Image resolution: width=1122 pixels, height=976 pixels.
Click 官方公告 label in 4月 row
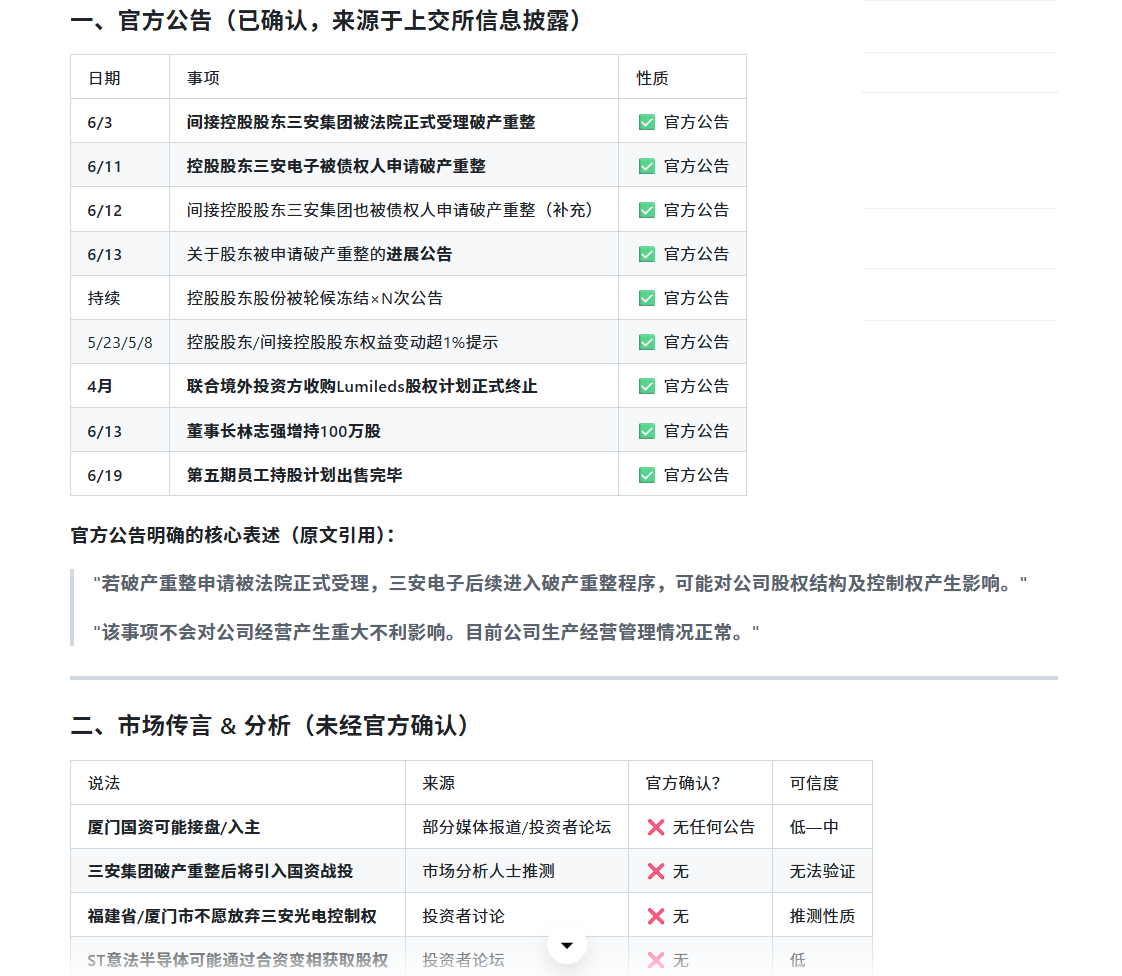click(696, 386)
